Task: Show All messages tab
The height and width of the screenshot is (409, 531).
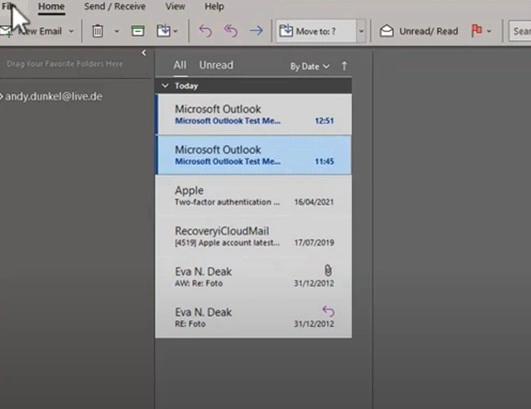Action: 180,65
